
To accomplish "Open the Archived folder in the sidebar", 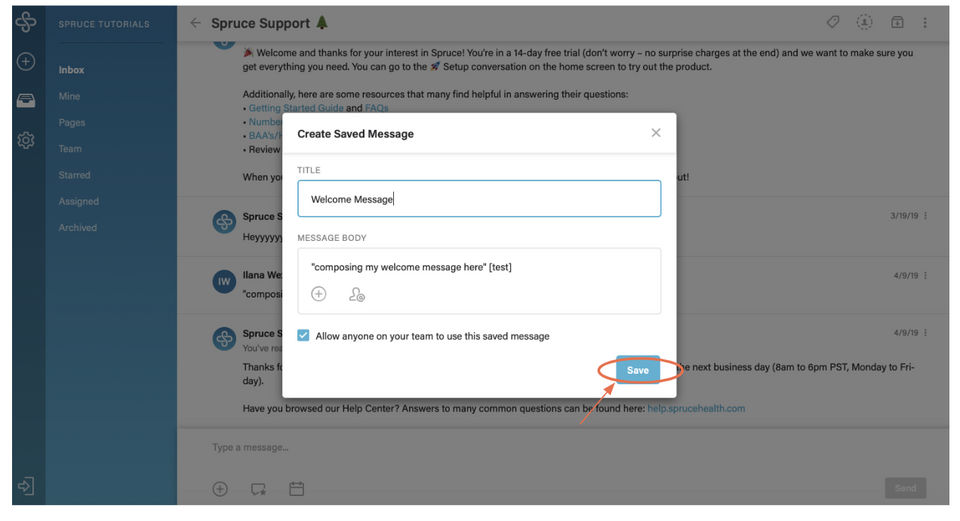I will [x=77, y=228].
